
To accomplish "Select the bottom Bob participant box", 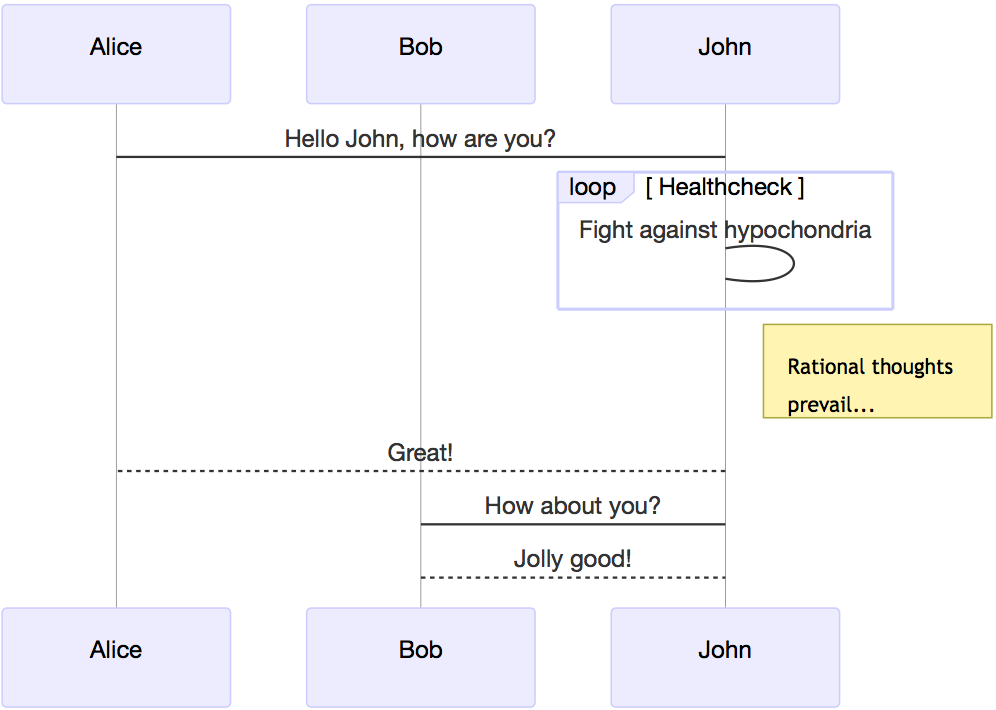I will [421, 657].
